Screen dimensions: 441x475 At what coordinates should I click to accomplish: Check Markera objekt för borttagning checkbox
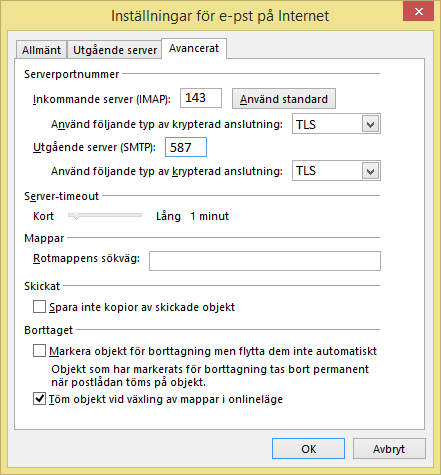point(39,351)
